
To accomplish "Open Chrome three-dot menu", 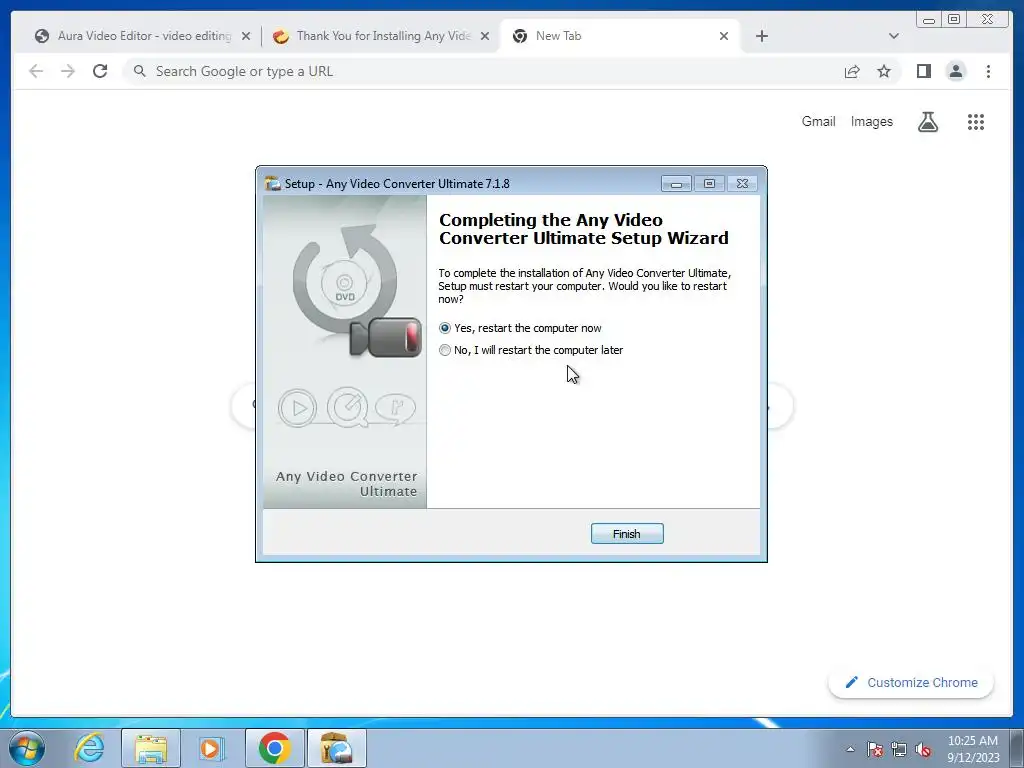I will pos(989,71).
